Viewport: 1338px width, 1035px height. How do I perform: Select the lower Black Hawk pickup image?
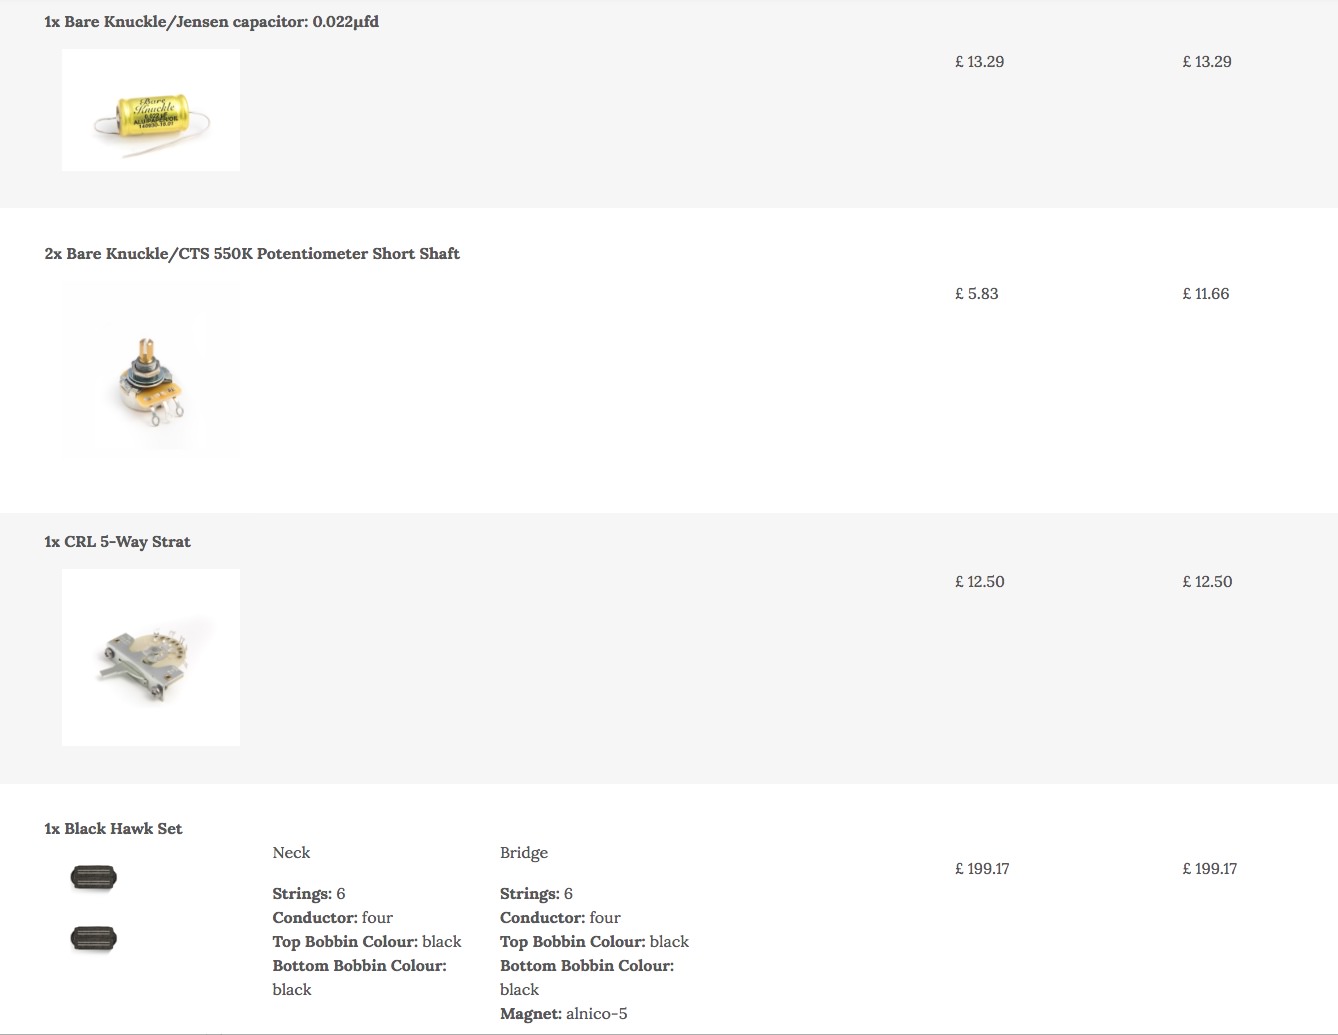pos(94,938)
